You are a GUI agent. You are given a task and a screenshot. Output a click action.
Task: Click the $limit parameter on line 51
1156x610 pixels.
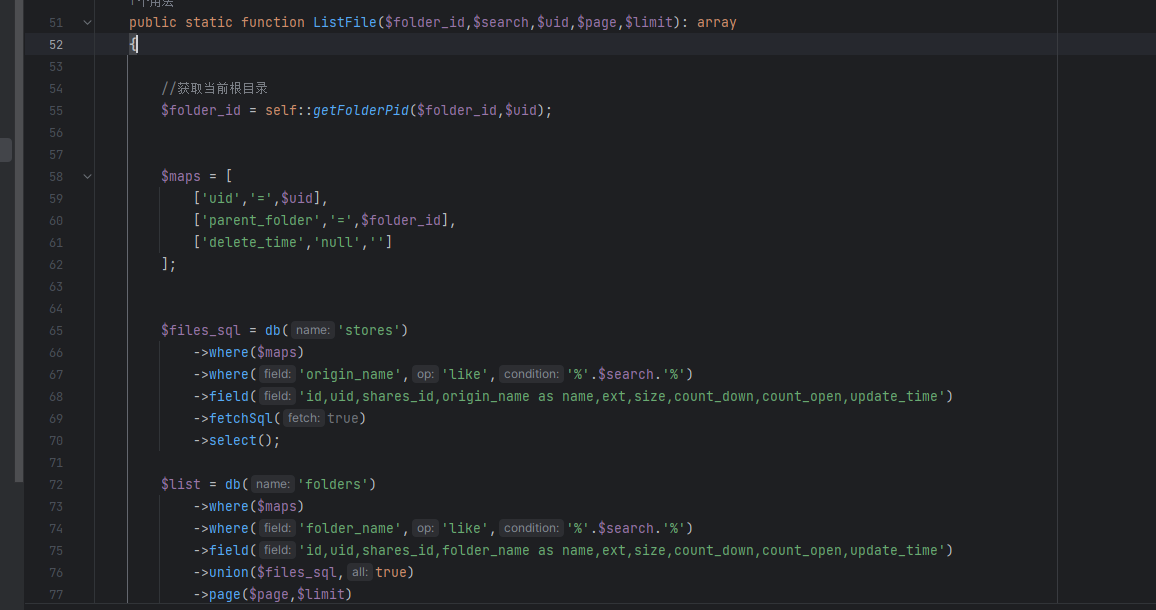click(x=649, y=22)
